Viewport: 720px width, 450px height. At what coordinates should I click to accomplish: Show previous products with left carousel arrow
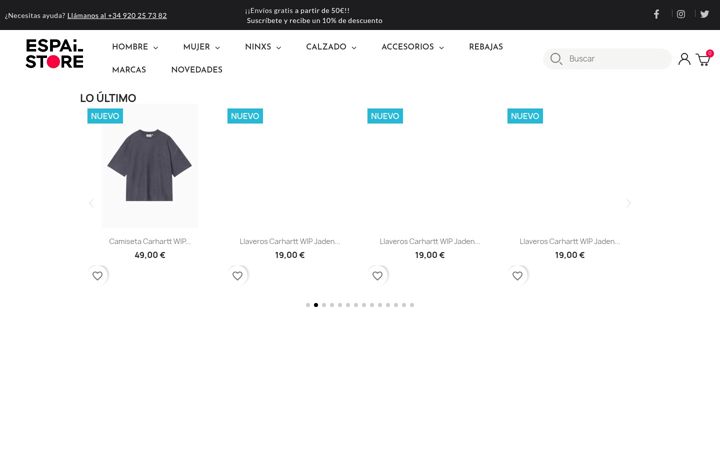coord(91,203)
